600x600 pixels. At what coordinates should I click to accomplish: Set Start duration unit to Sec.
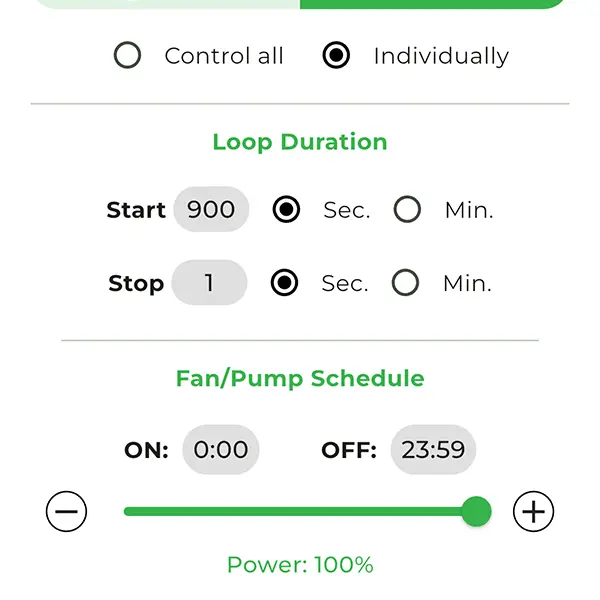coord(287,210)
